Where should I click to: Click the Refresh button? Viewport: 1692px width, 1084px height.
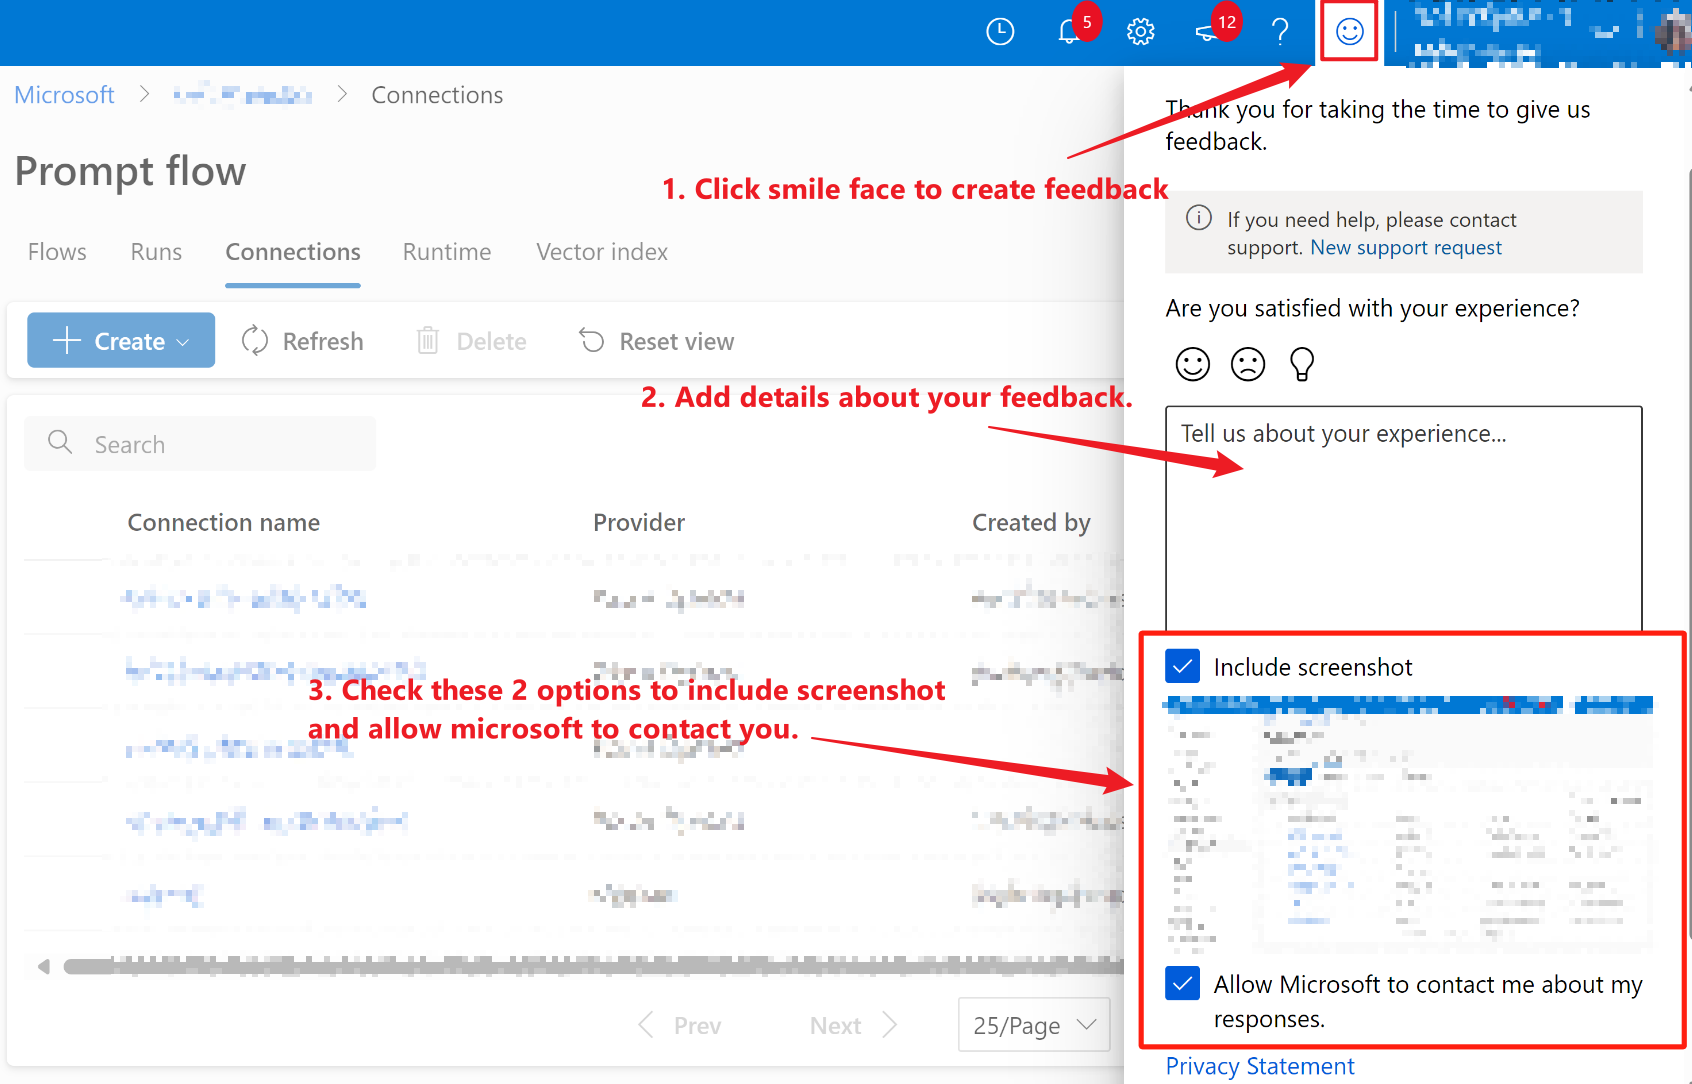[303, 341]
